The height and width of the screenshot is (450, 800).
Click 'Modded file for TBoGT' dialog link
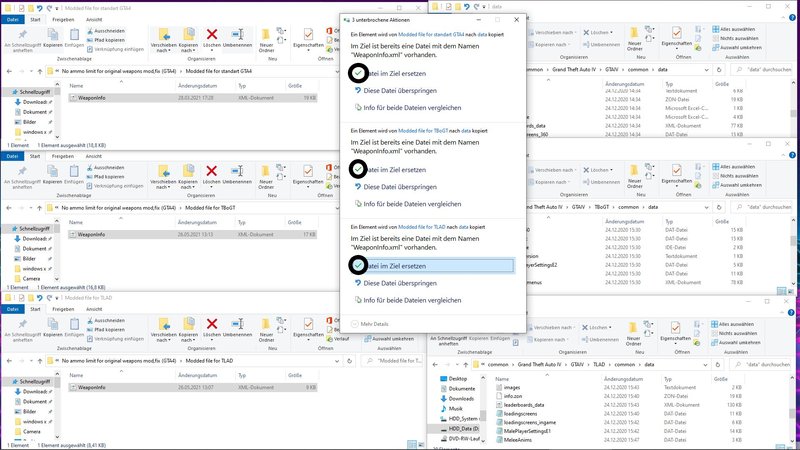pos(423,131)
